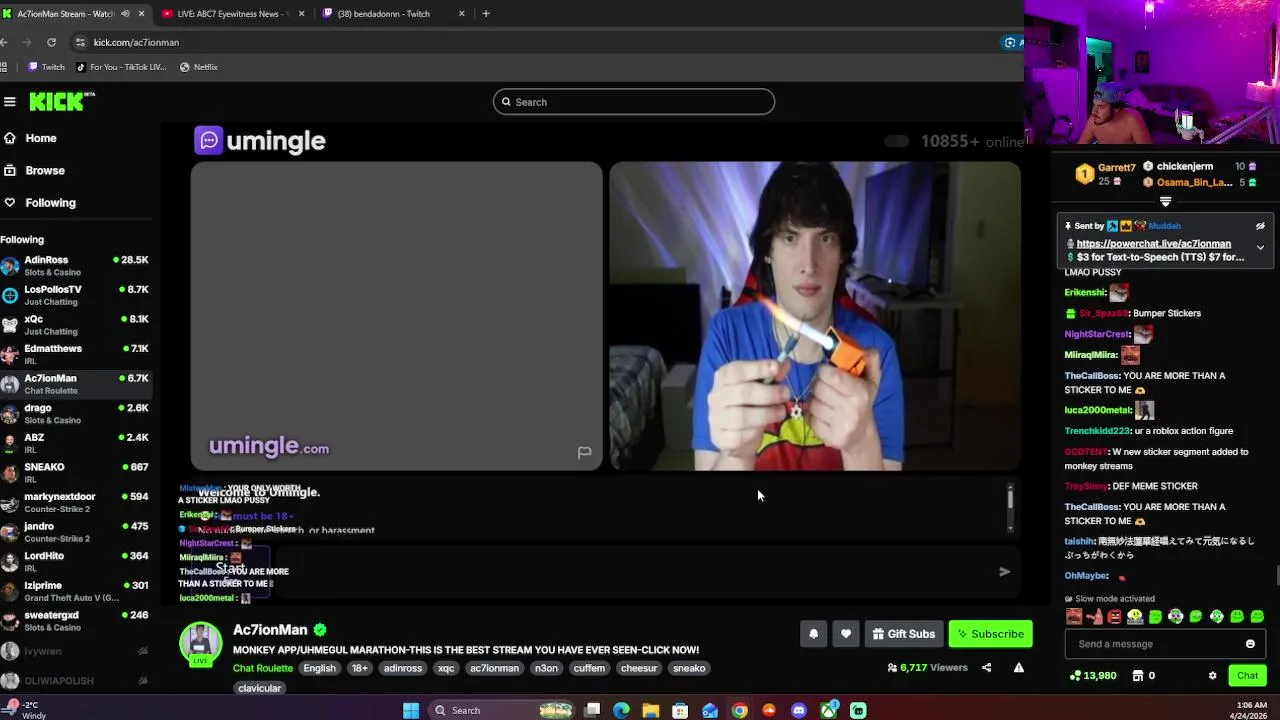The height and width of the screenshot is (720, 1280).
Task: Open AdinRoss channel in Following list
Action: point(75,265)
